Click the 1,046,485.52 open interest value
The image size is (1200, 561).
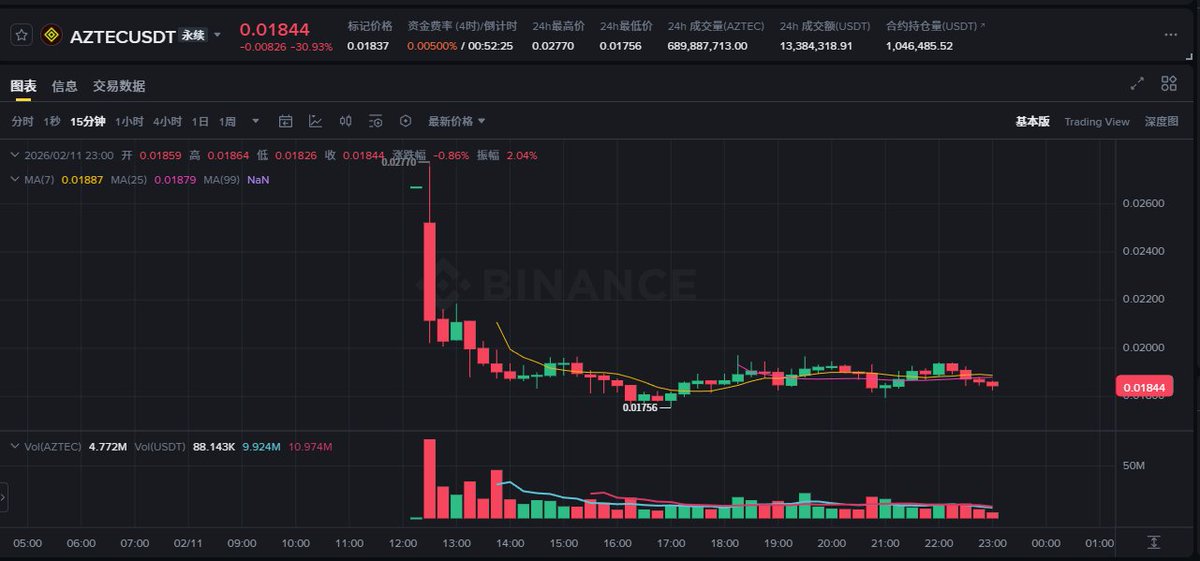point(919,46)
